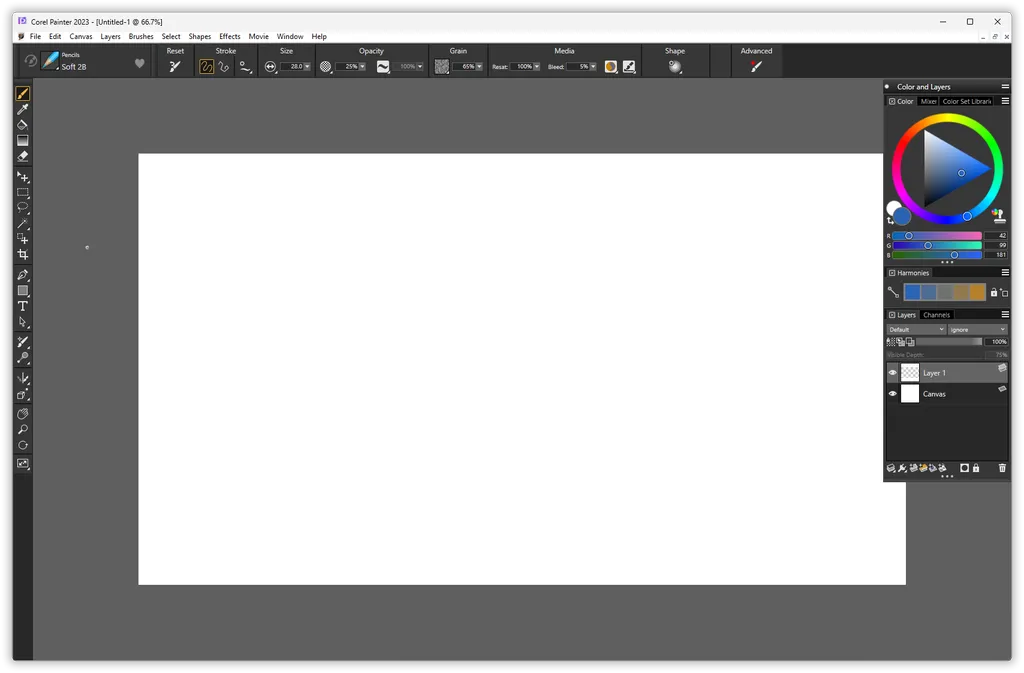Click the delete layer trash icon
1024x673 pixels.
(x=1002, y=468)
